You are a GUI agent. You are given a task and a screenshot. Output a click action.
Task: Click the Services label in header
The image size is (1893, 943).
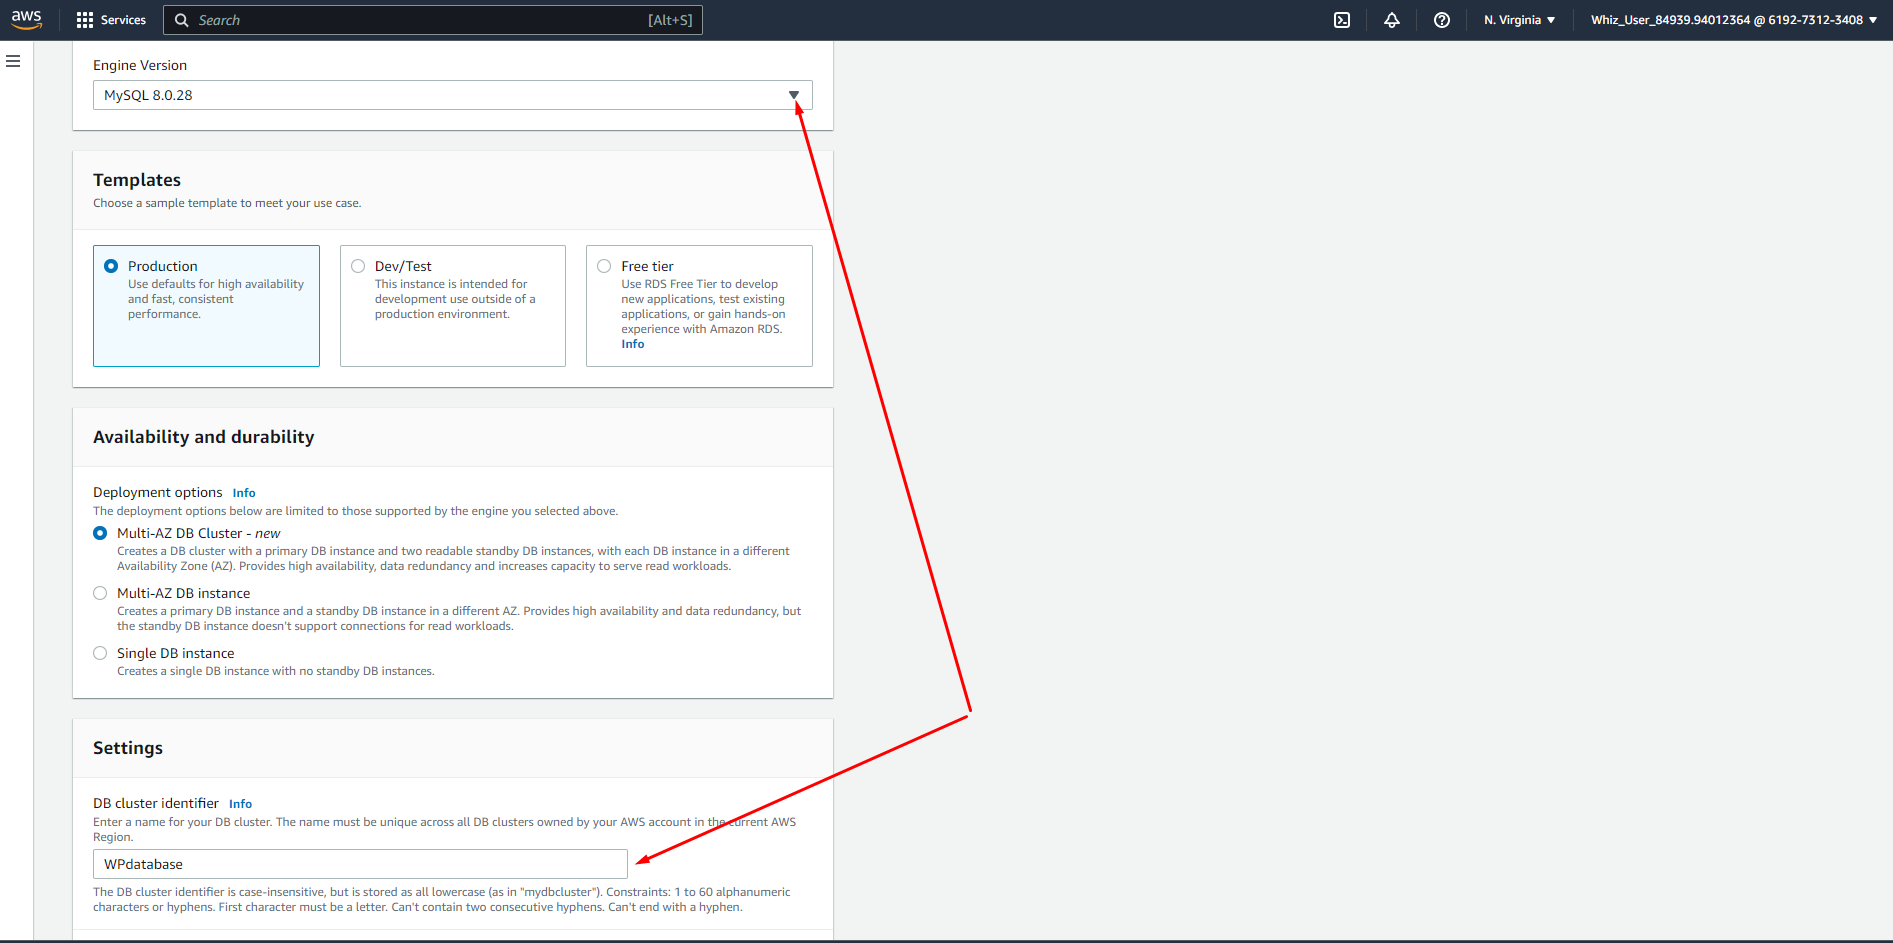point(123,20)
